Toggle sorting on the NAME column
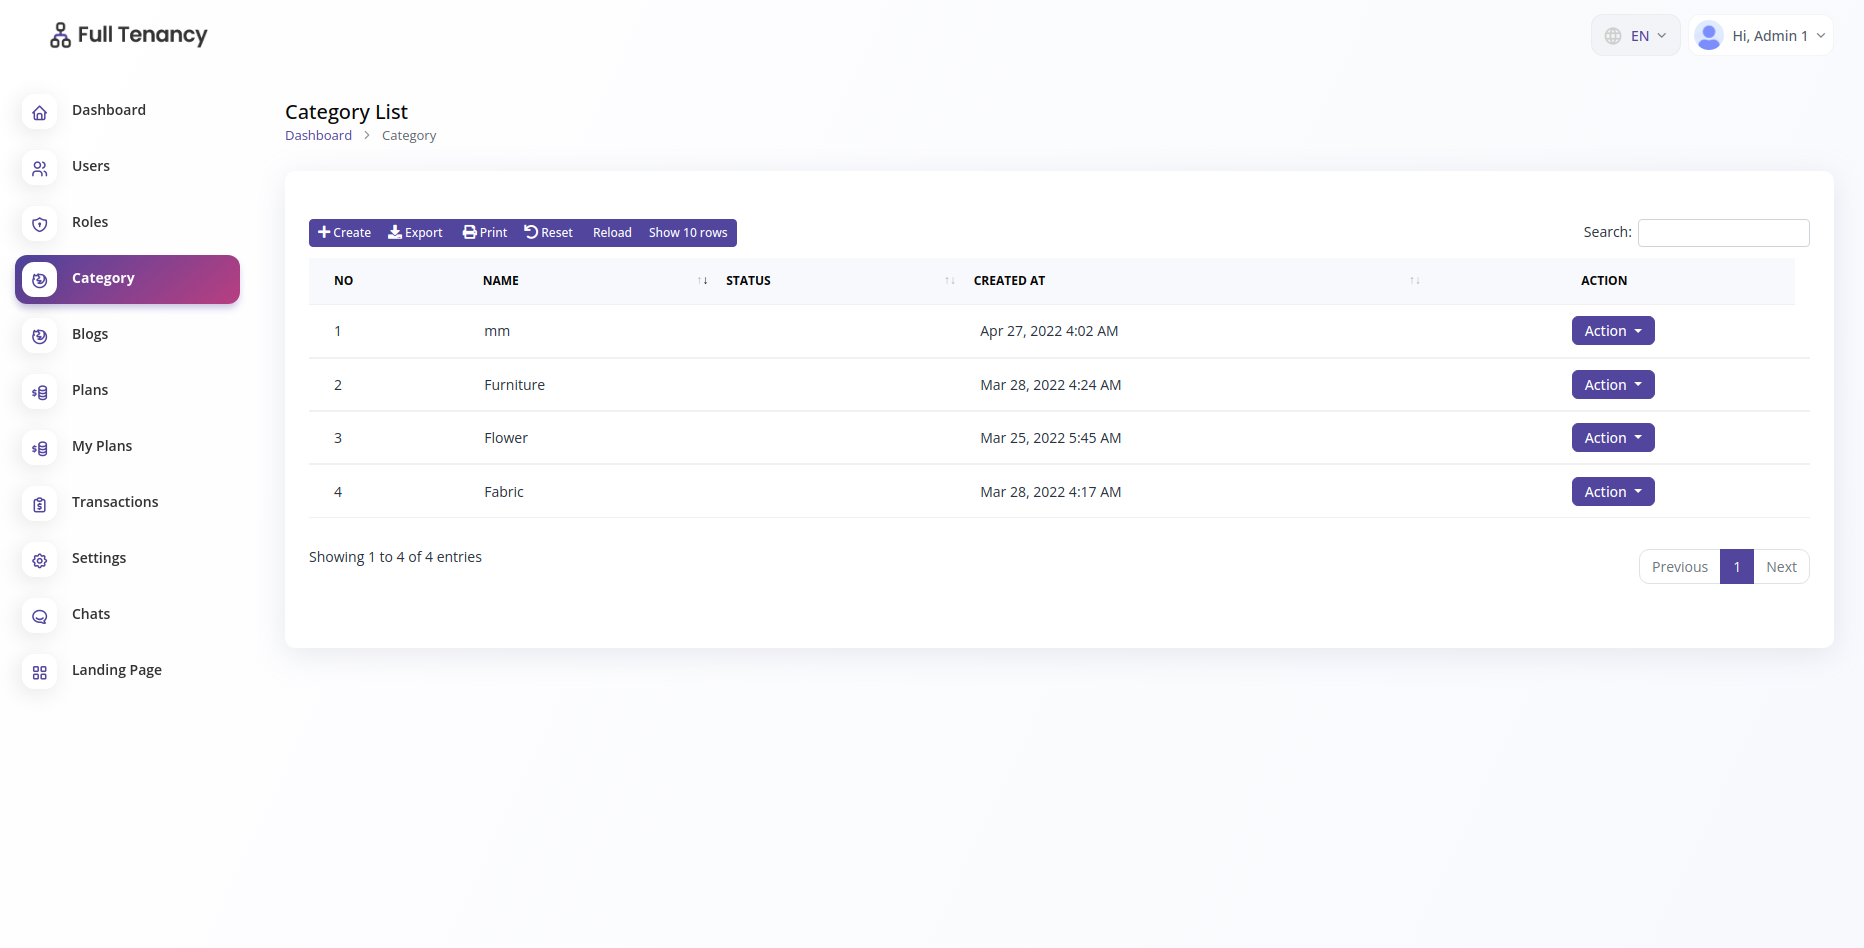Screen dimensions: 1864x948 (x=702, y=280)
